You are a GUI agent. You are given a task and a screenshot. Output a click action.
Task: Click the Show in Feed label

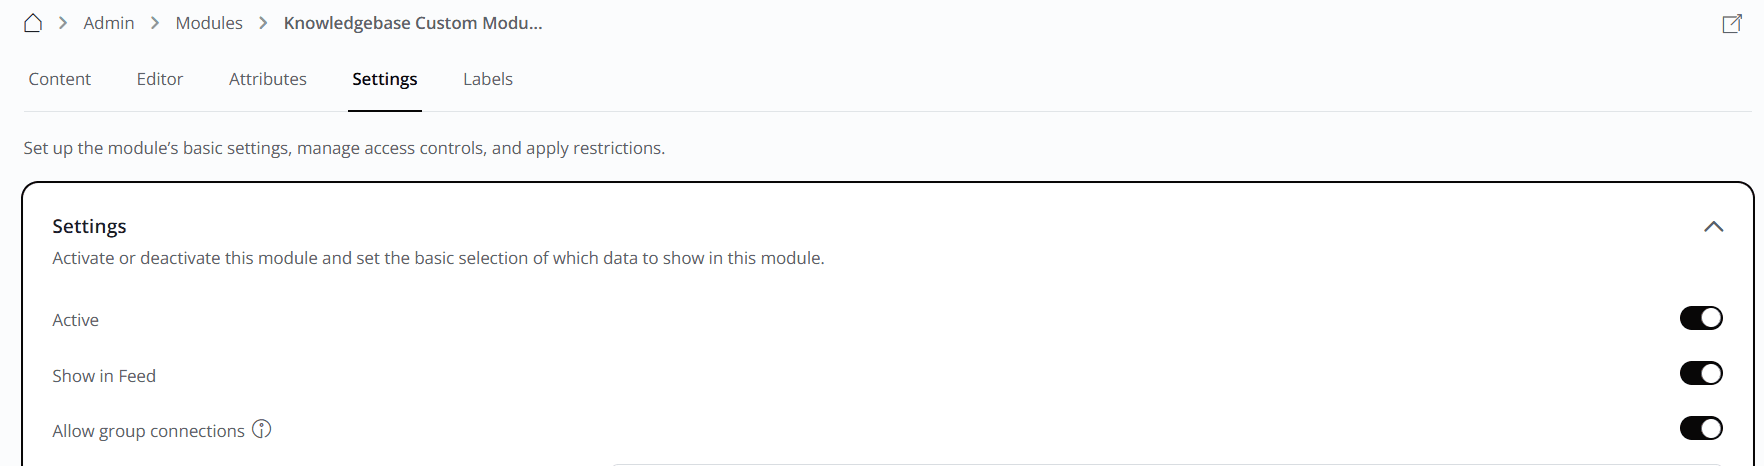coord(104,376)
